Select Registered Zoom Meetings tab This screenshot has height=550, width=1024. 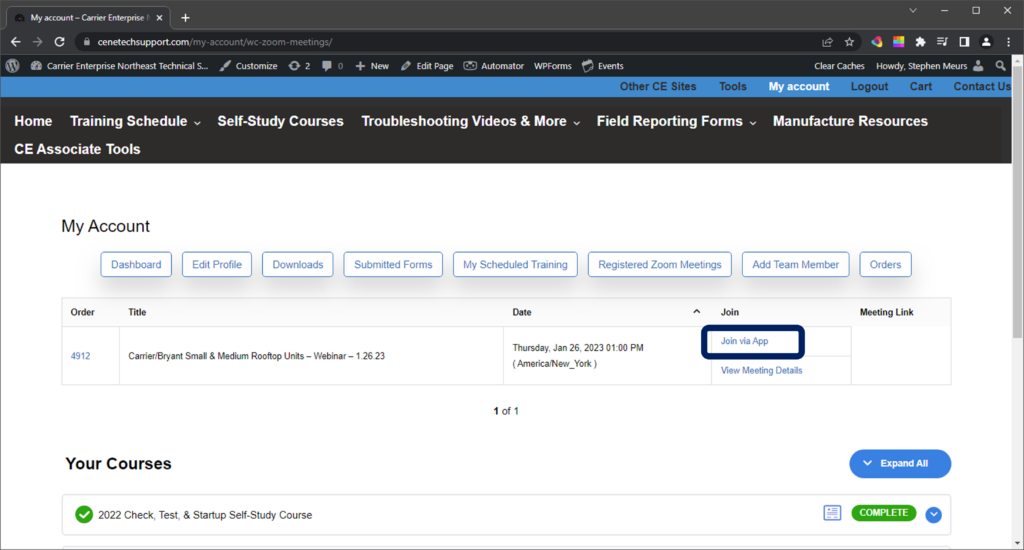(660, 265)
